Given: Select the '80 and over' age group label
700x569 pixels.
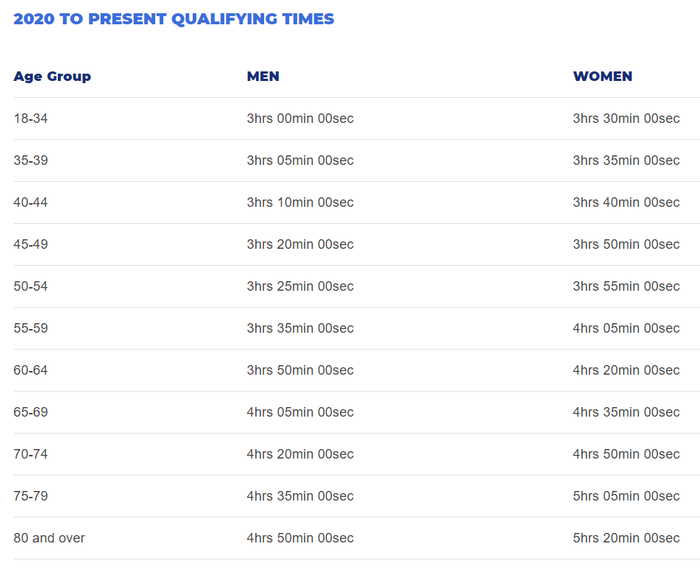Looking at the screenshot, I should point(49,538).
